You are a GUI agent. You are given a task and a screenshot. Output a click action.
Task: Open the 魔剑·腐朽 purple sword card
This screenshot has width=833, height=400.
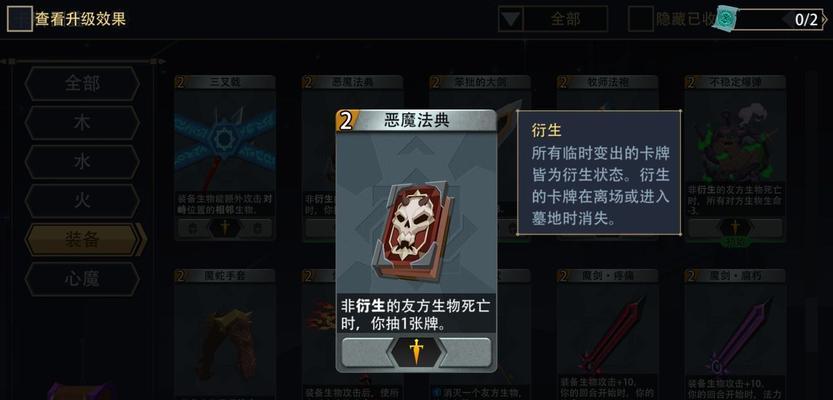click(735, 328)
